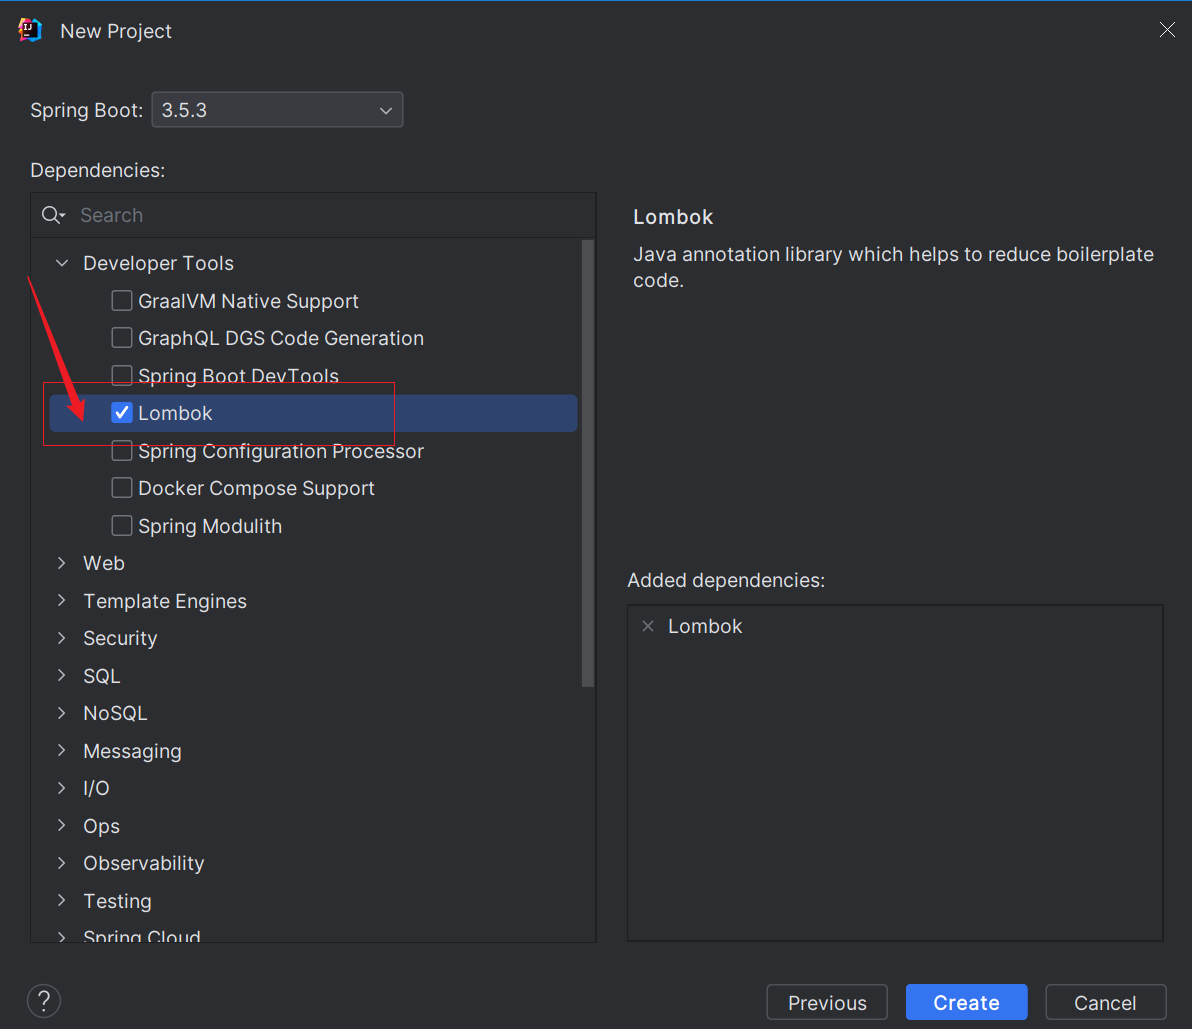The image size is (1192, 1029).
Task: Click the Create button
Action: [x=965, y=1002]
